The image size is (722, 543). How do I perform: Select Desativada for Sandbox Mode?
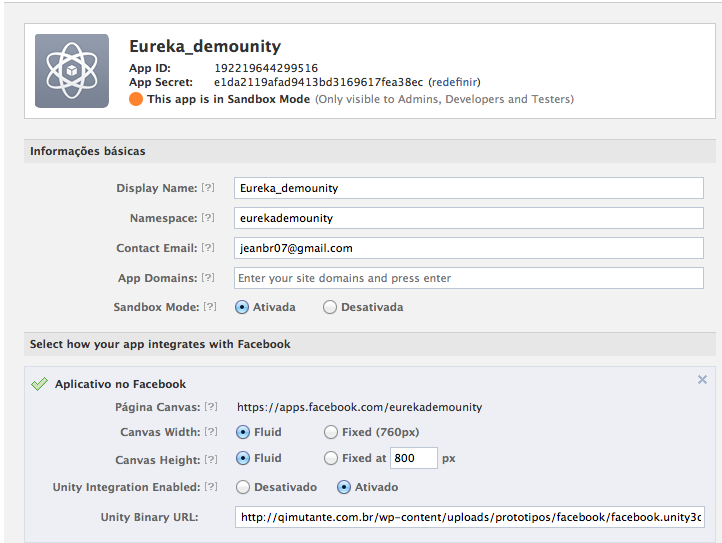pyautogui.click(x=330, y=307)
